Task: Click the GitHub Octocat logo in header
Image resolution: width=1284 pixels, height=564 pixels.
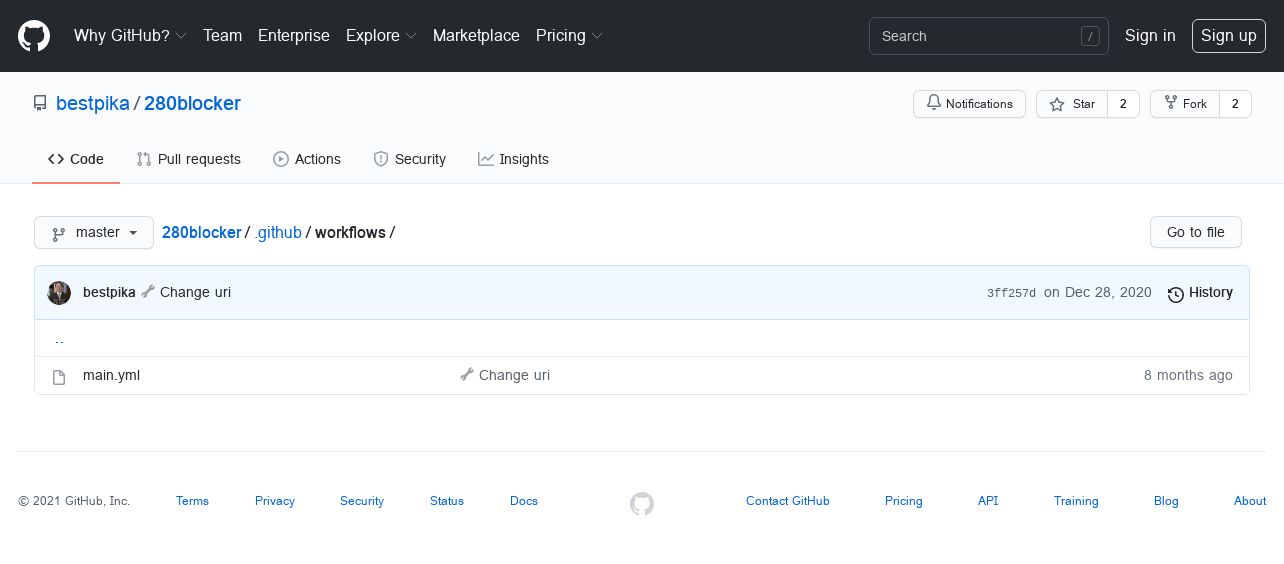Action: point(34,36)
